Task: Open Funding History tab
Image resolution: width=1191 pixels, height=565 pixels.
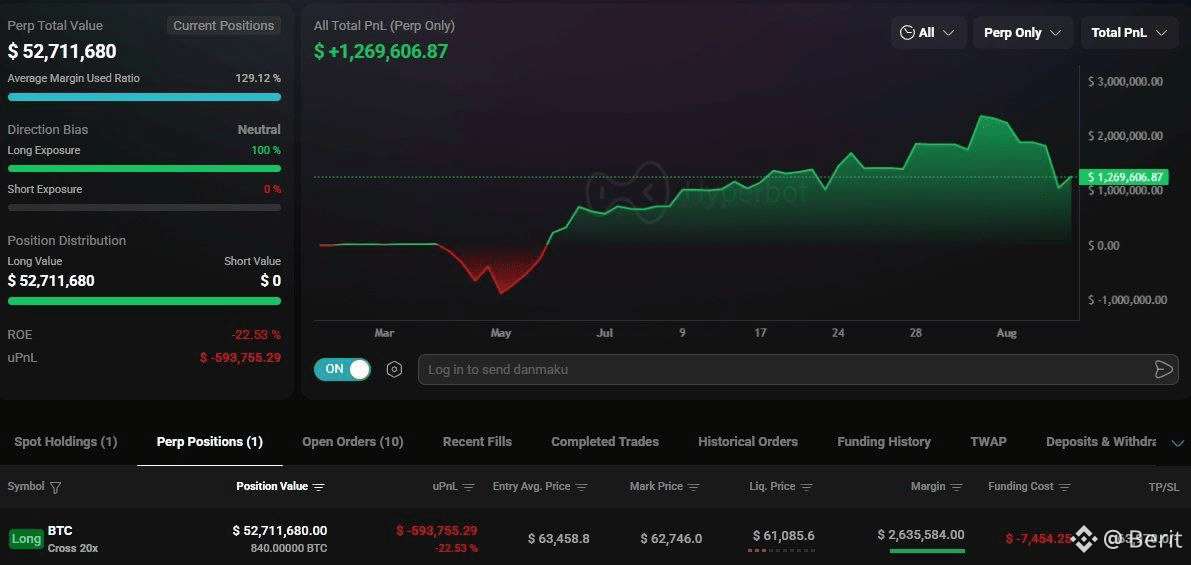Action: click(883, 441)
